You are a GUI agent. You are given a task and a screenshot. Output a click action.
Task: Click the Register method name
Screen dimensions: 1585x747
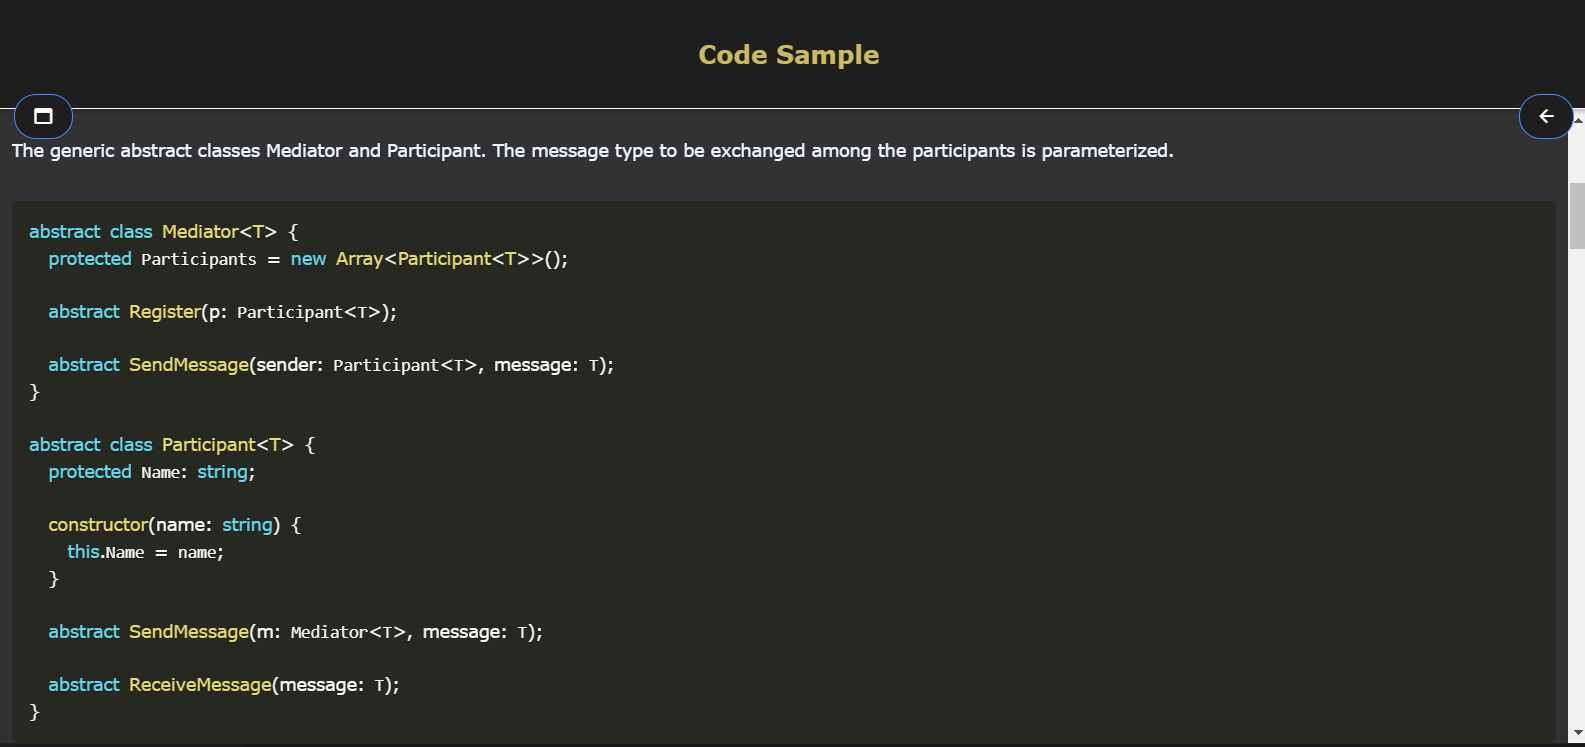tap(165, 312)
